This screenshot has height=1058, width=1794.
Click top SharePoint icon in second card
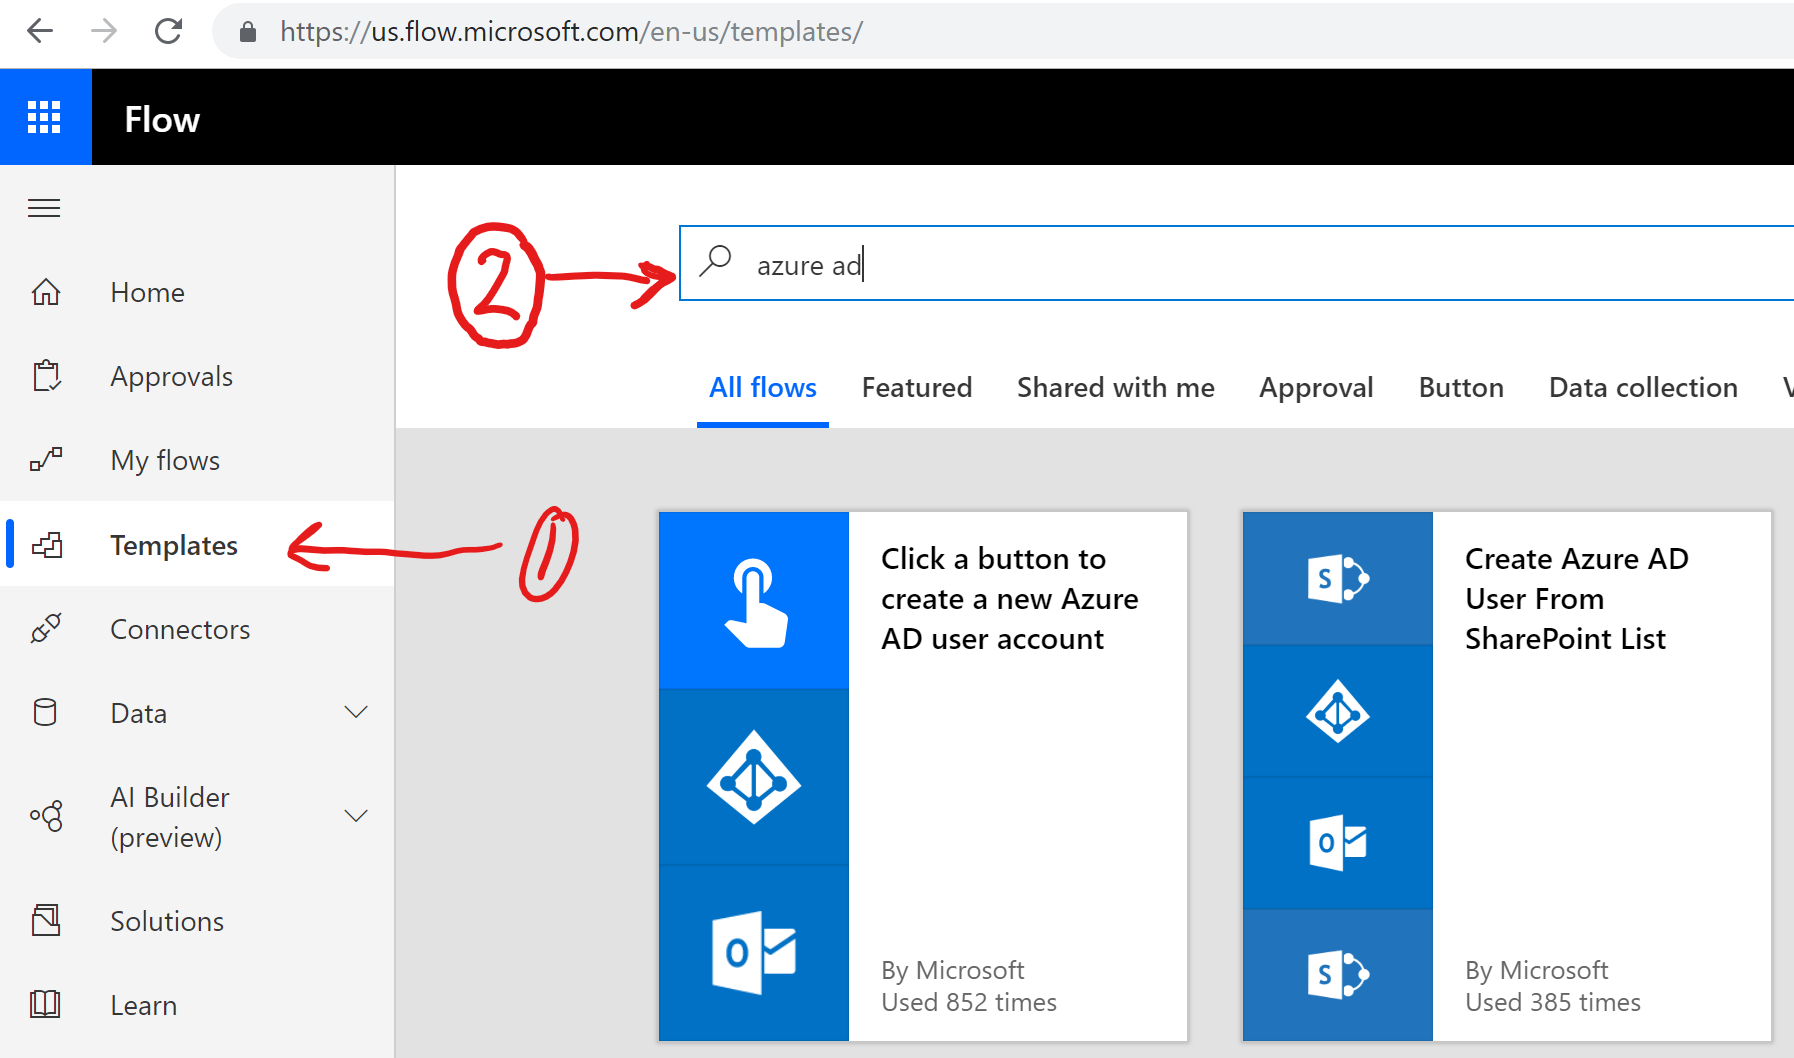coord(1338,579)
